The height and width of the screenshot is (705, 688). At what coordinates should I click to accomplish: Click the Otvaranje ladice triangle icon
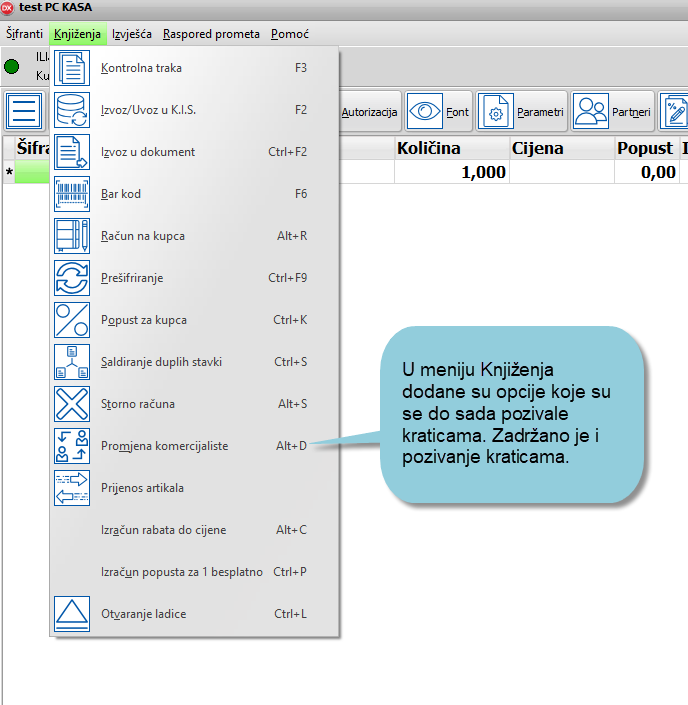coord(71,613)
